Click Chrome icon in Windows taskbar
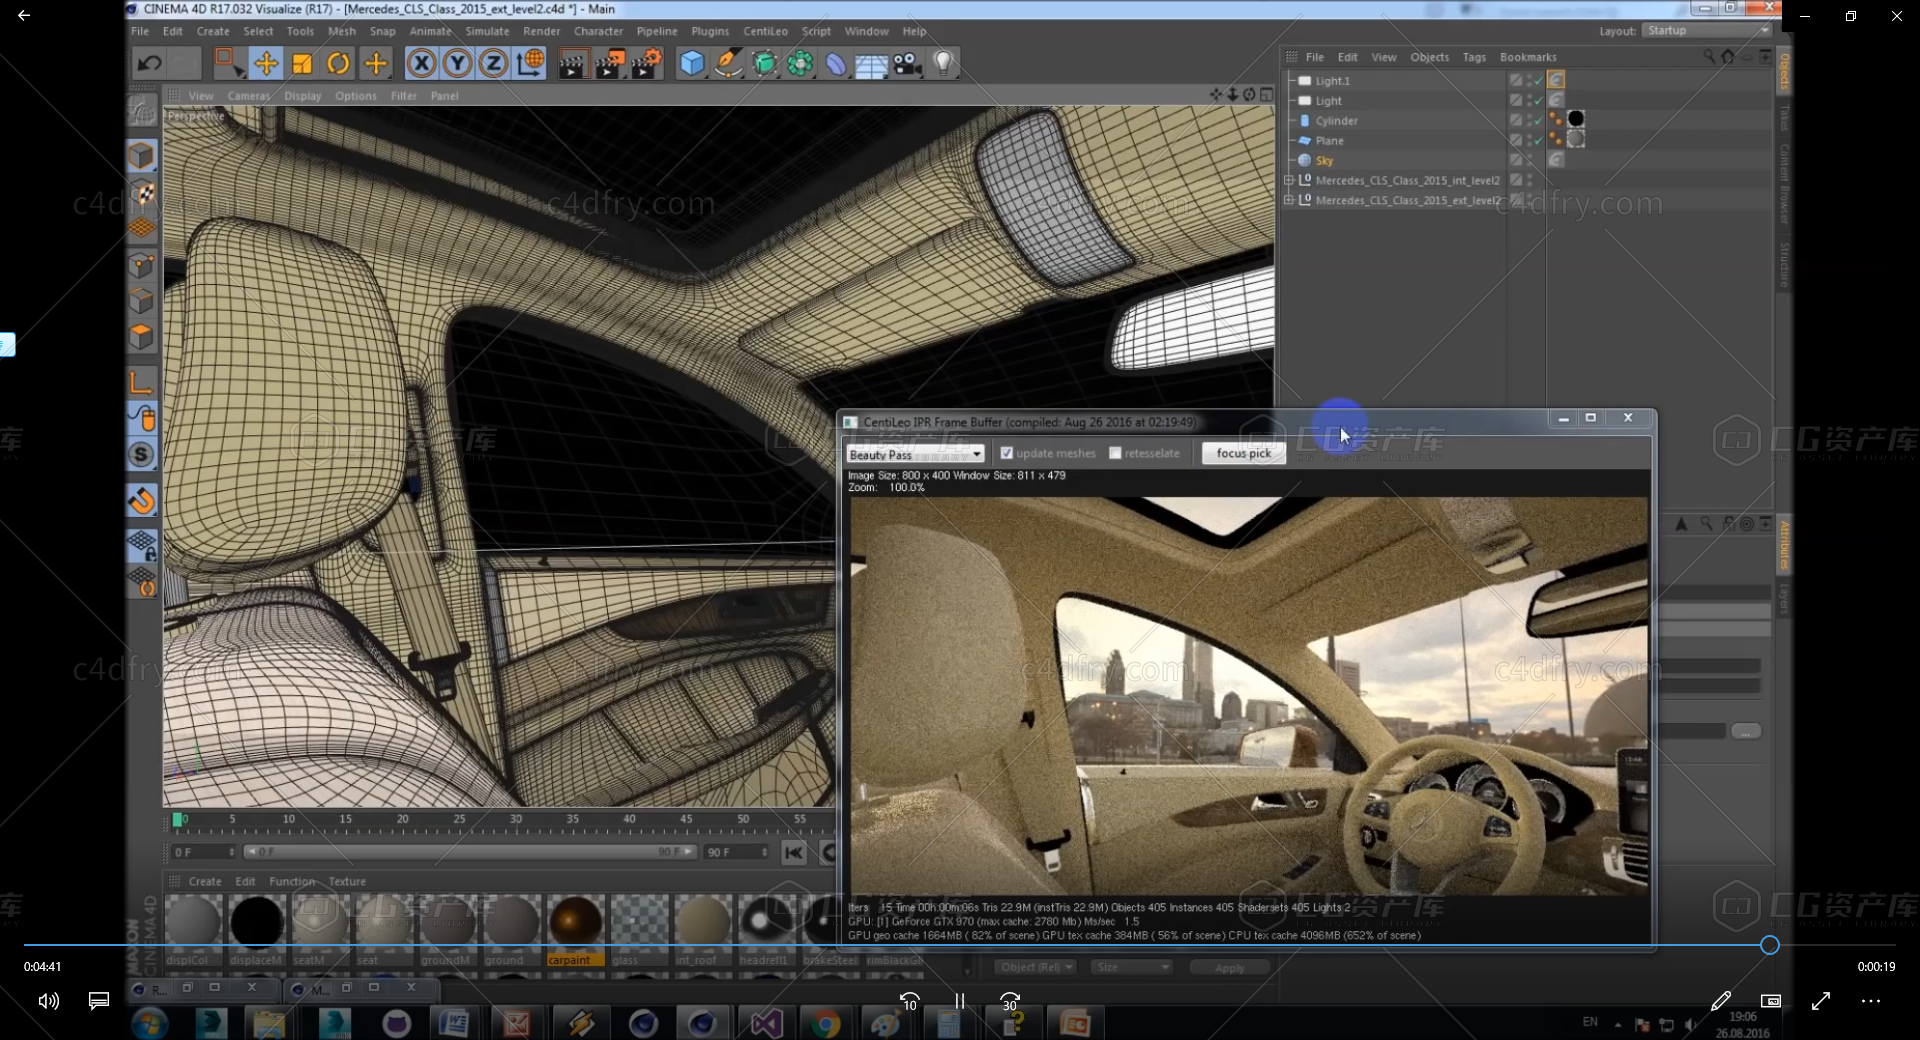The width and height of the screenshot is (1920, 1040). pyautogui.click(x=826, y=1024)
